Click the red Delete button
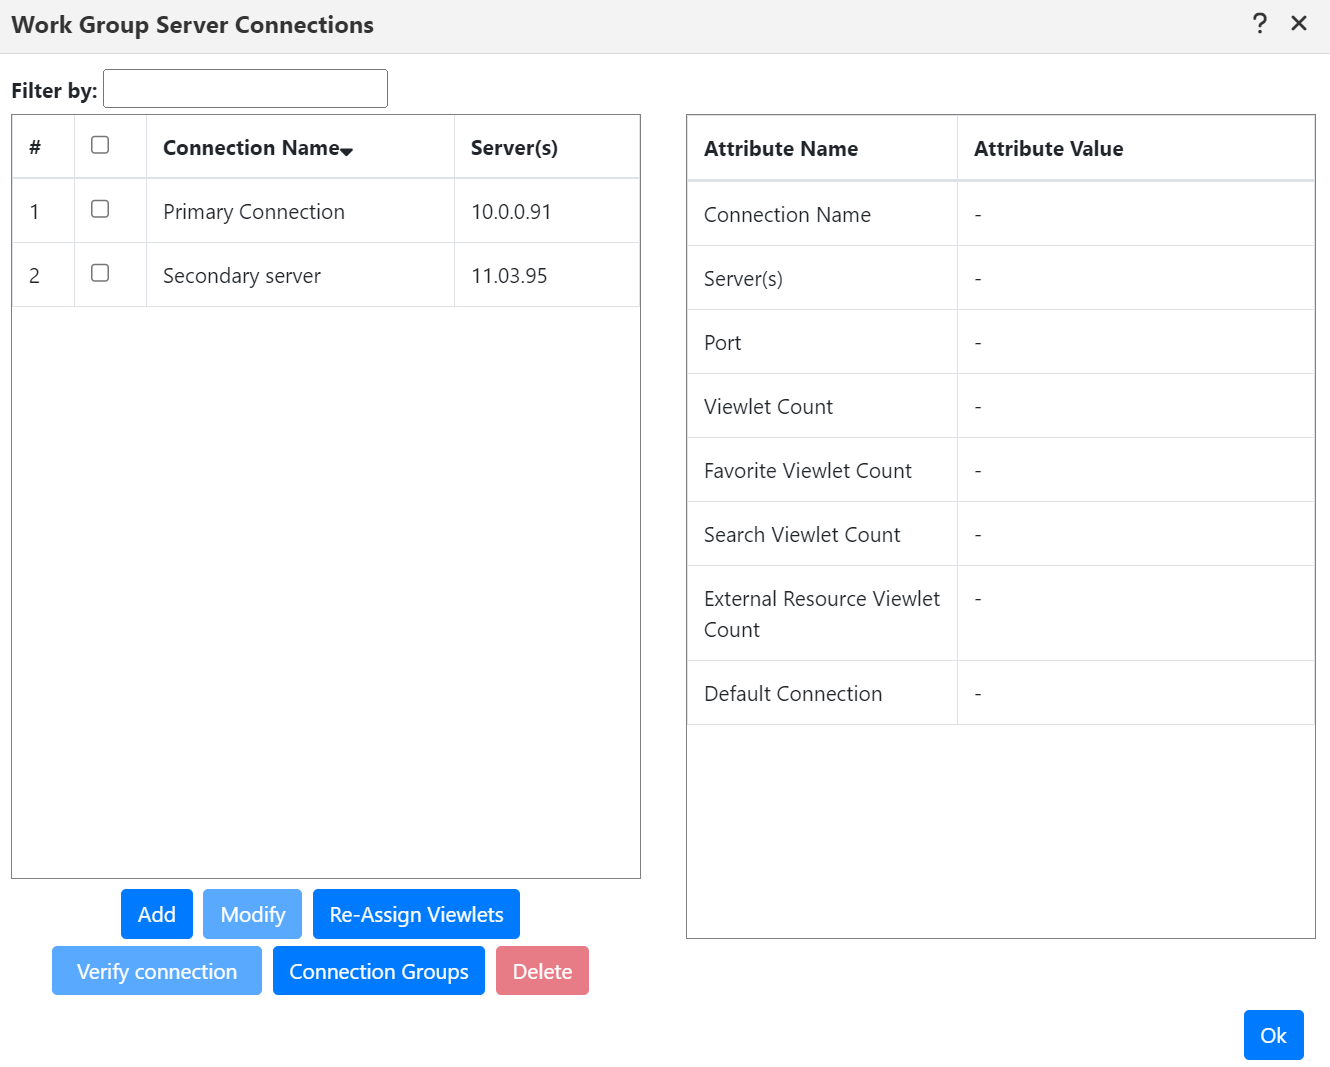1330x1067 pixels. 542,971
